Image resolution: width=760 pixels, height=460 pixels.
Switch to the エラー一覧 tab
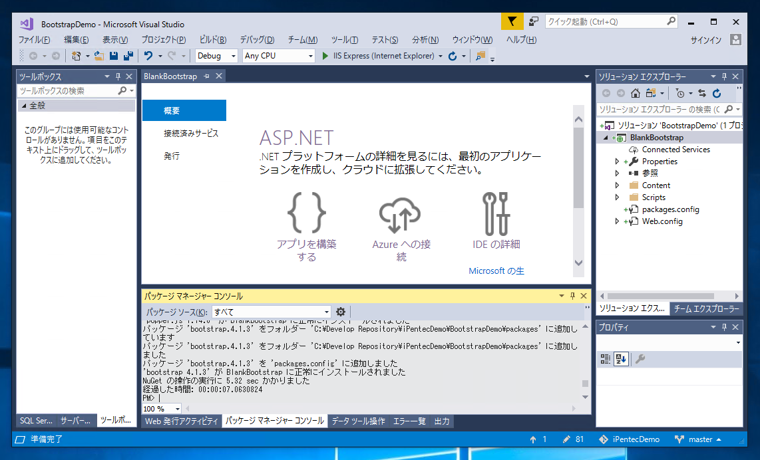tap(409, 421)
